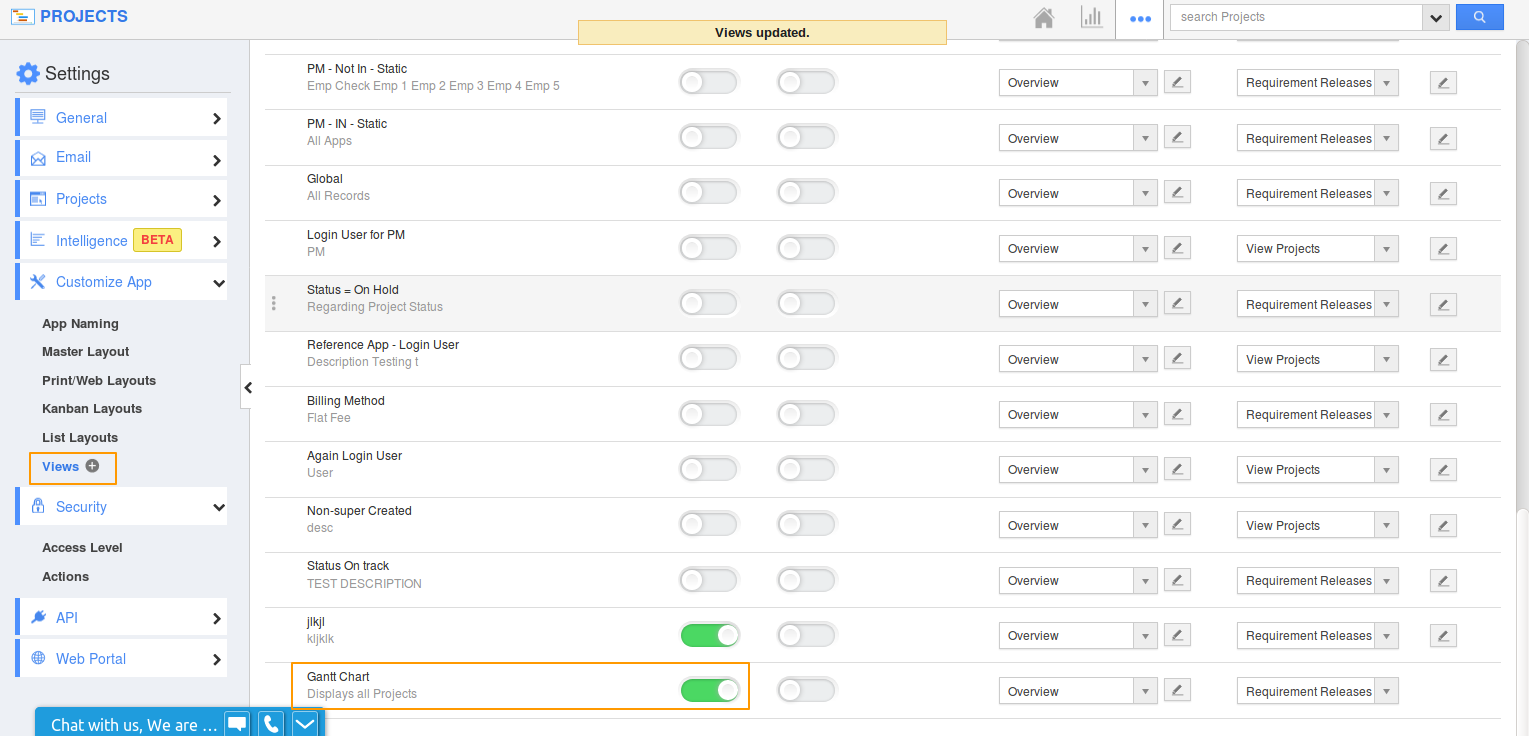
Task: Enable the first toggle for Billing Method
Action: pyautogui.click(x=708, y=414)
